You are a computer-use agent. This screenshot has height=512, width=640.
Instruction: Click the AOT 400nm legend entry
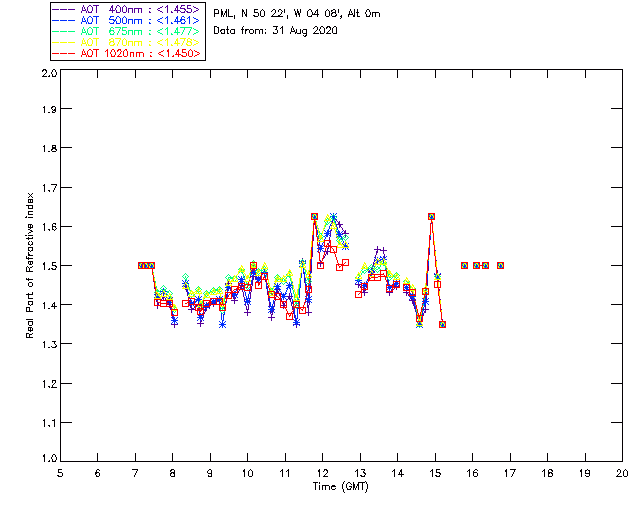(127, 9)
